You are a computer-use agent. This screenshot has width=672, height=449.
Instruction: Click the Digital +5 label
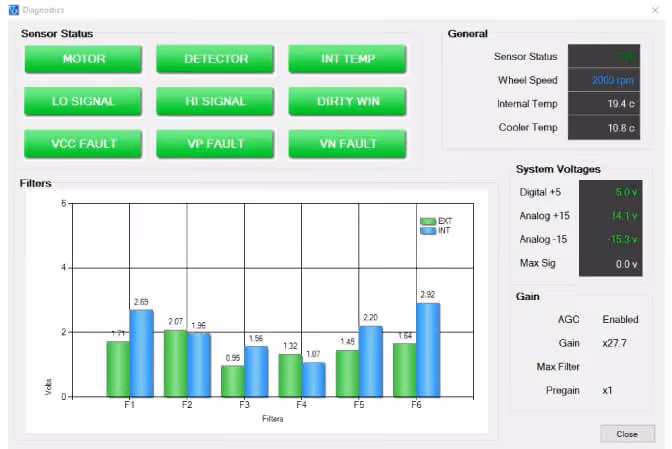pyautogui.click(x=540, y=192)
